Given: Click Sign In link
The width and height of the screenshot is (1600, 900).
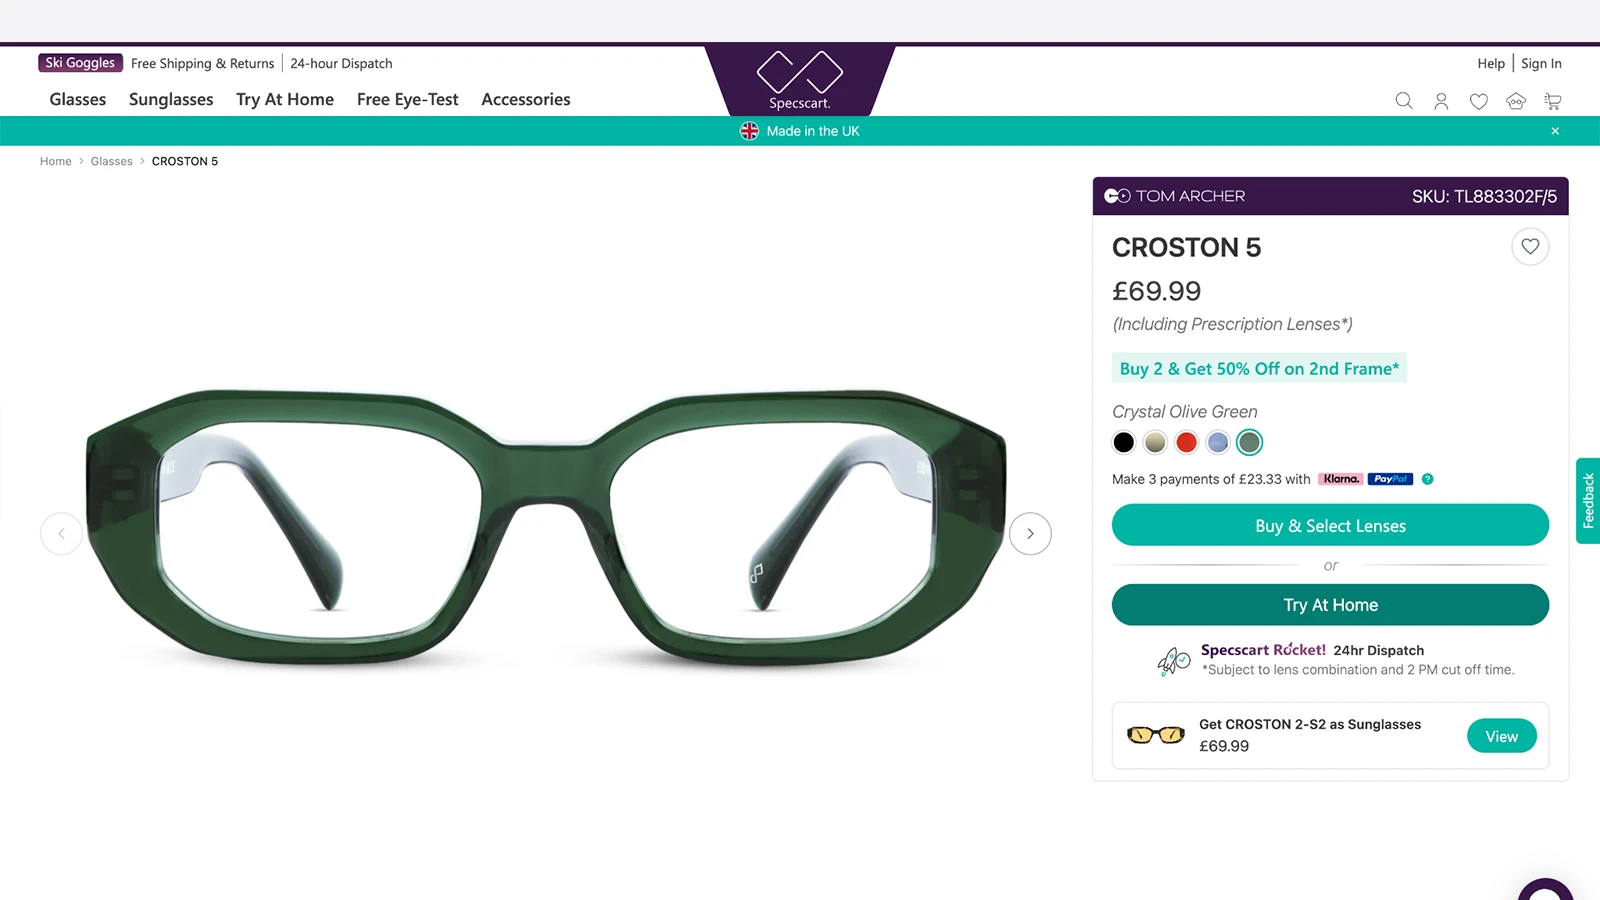Looking at the screenshot, I should [x=1541, y=63].
